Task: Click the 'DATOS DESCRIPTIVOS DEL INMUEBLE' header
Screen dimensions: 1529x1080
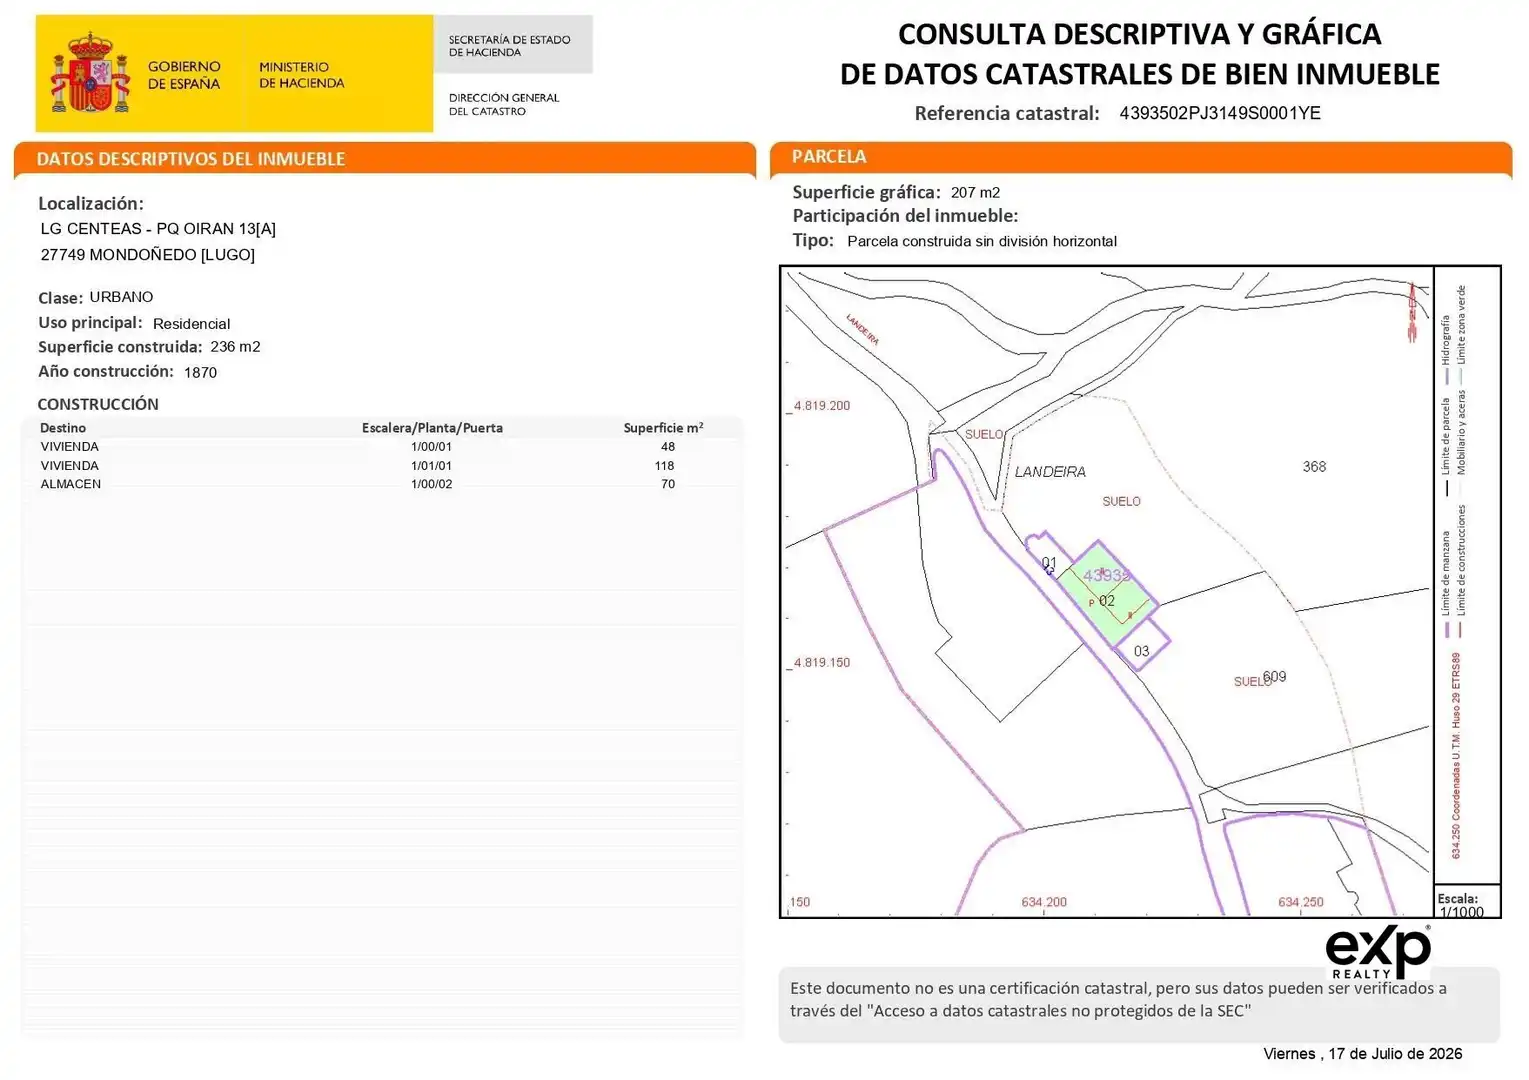Action: click(191, 159)
